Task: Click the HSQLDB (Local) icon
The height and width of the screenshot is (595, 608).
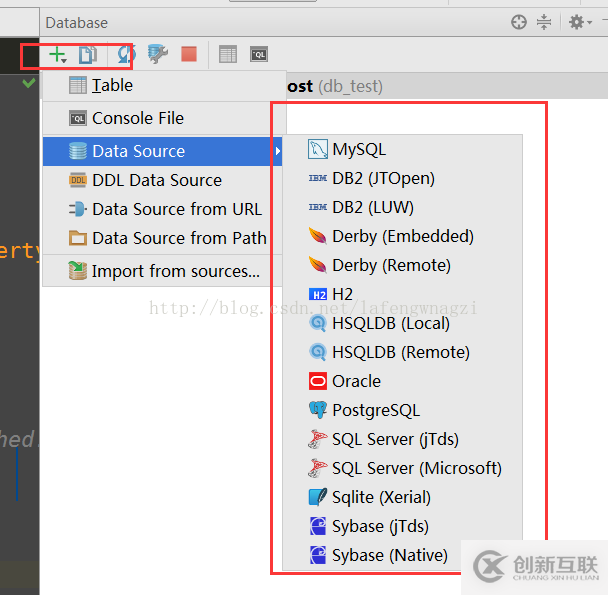Action: tap(318, 323)
